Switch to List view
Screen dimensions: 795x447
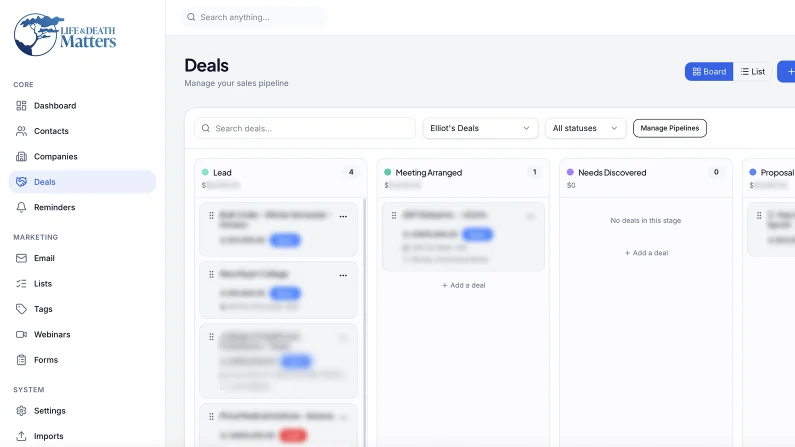(x=753, y=71)
